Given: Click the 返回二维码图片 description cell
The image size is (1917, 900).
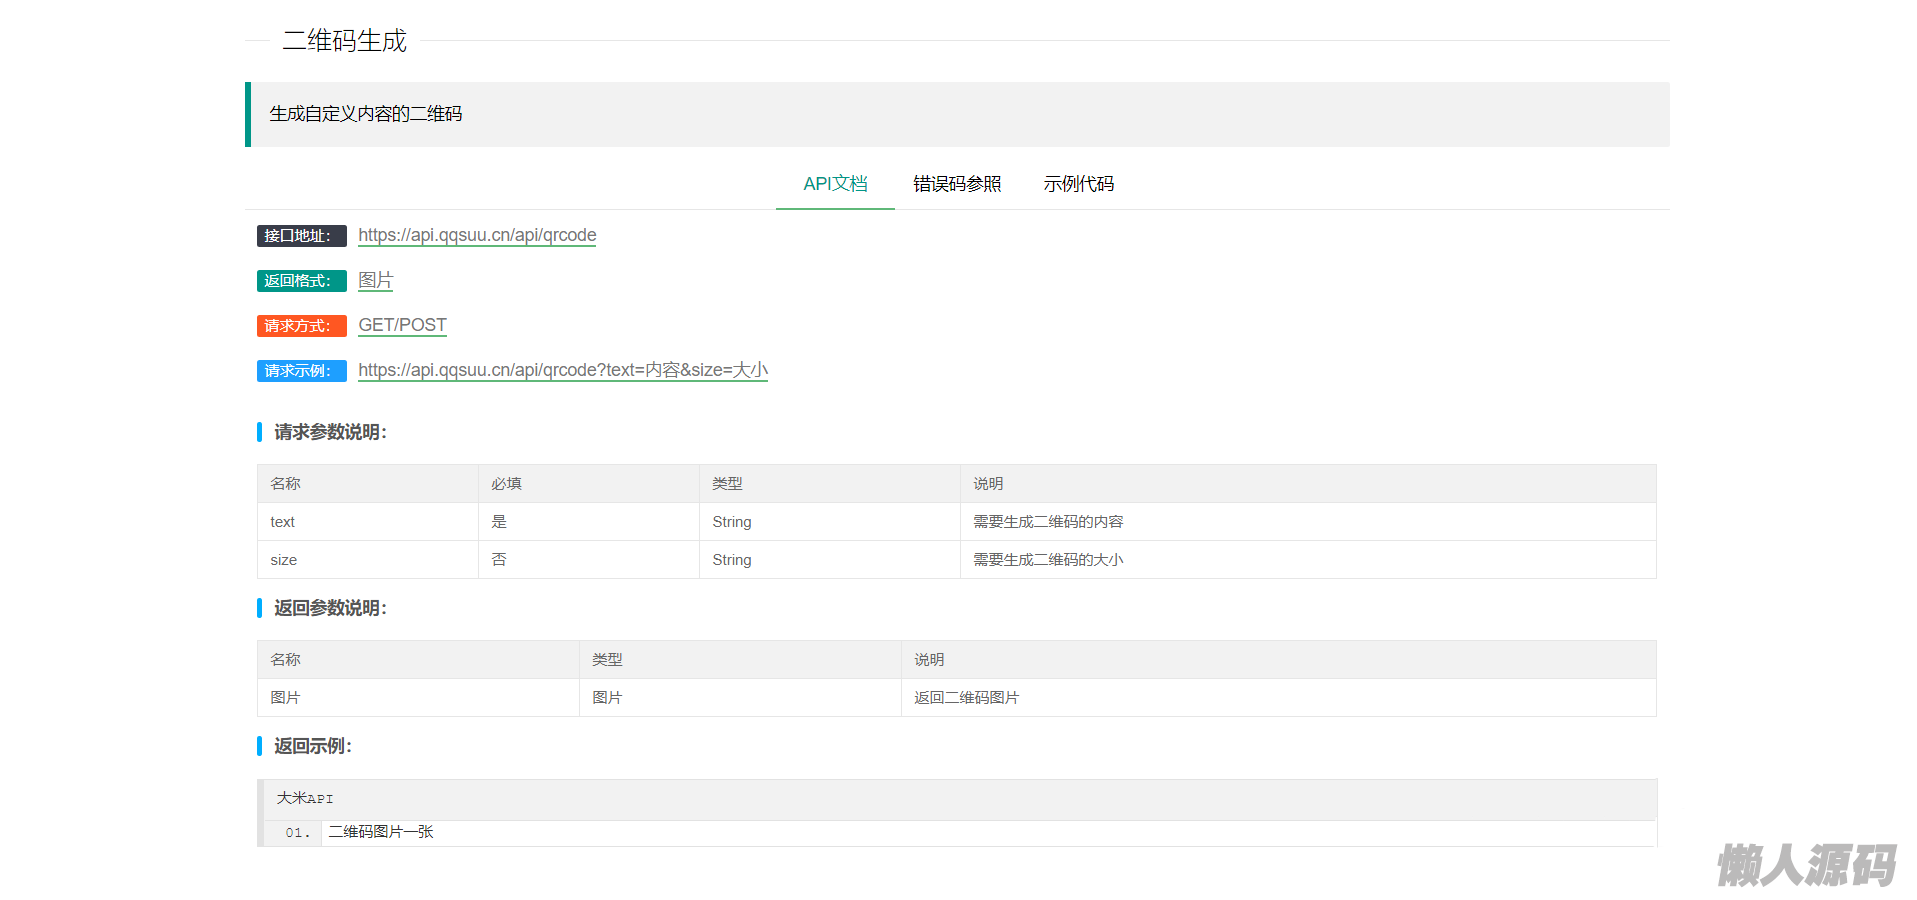Looking at the screenshot, I should click(x=966, y=698).
